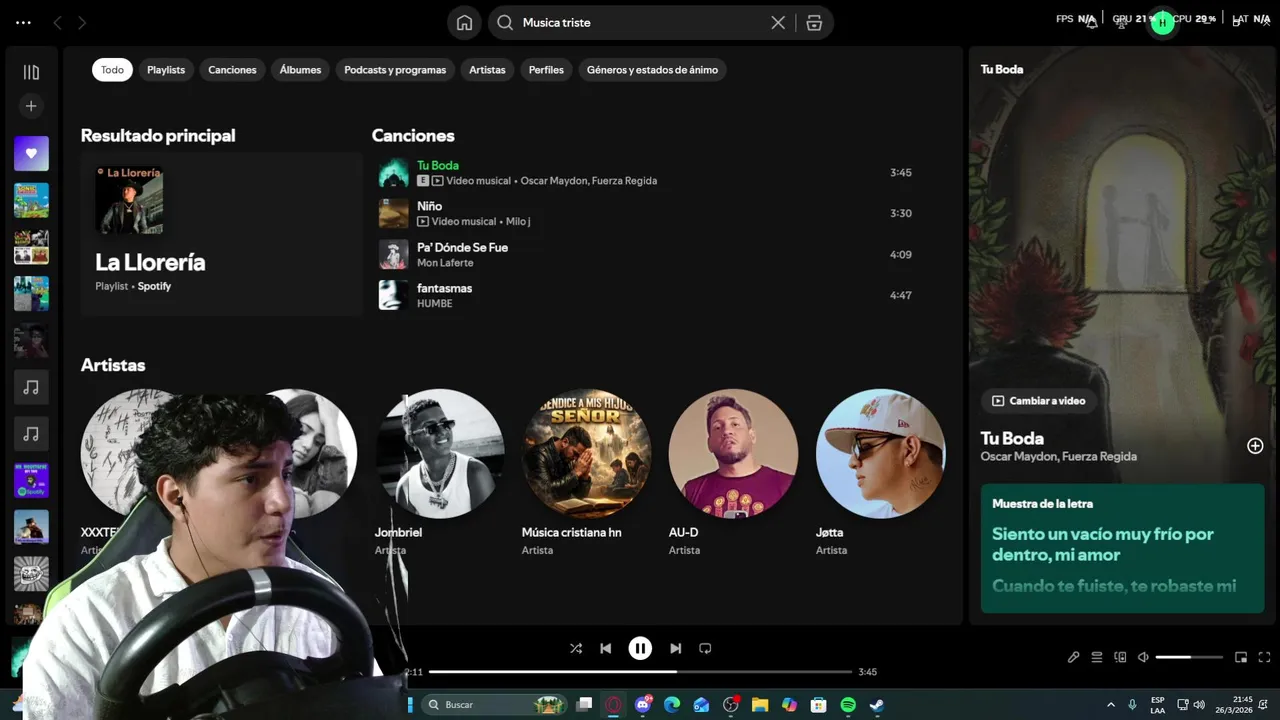Select 'Géneros y estados de ánimo' chip

(652, 70)
